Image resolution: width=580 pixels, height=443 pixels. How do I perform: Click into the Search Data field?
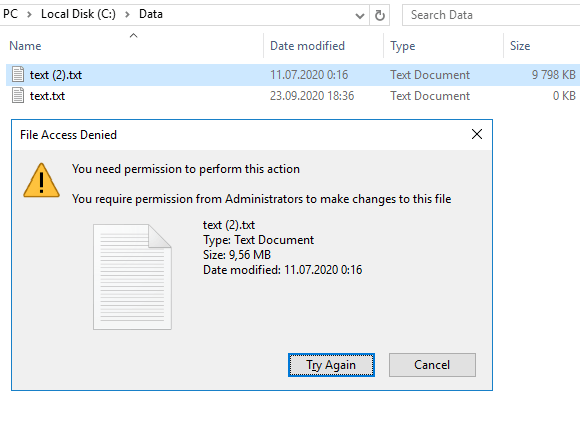tap(491, 15)
